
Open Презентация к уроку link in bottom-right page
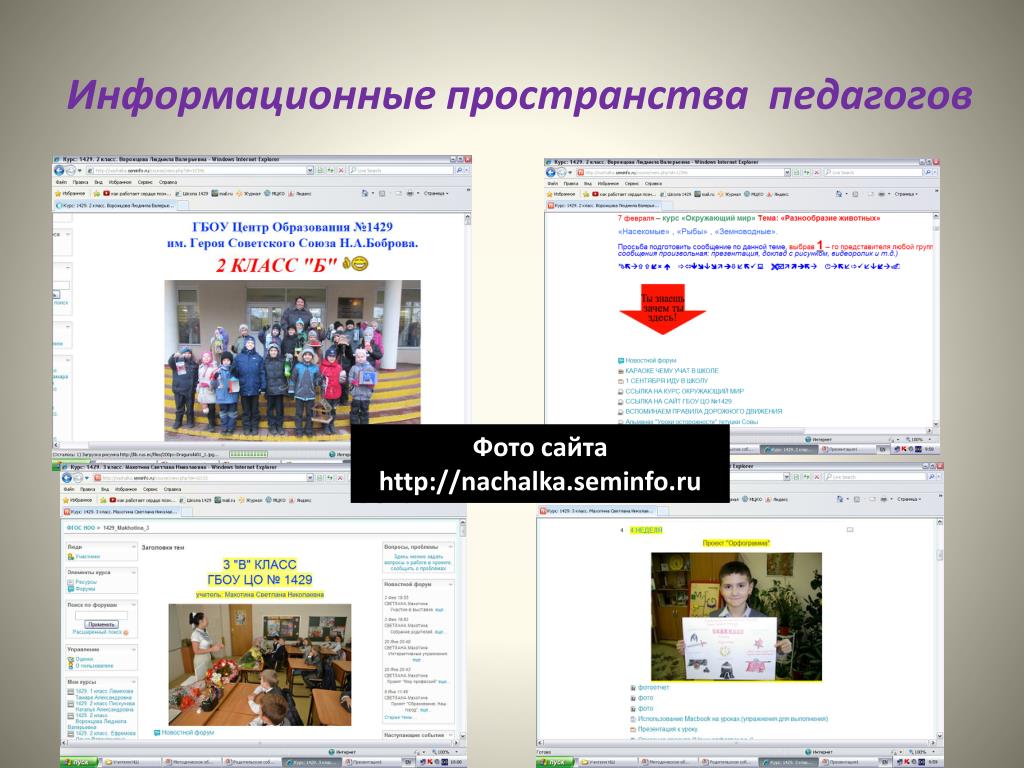(667, 729)
